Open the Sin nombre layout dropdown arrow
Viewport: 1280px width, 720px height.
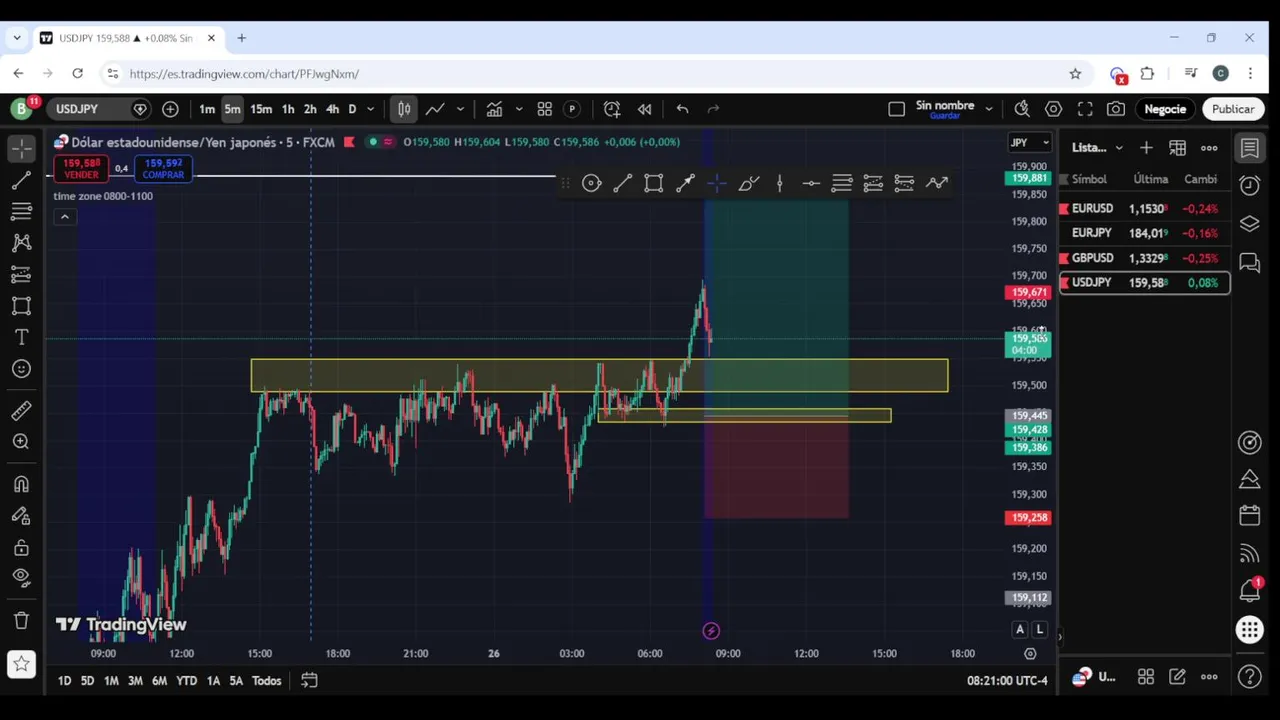pos(988,109)
